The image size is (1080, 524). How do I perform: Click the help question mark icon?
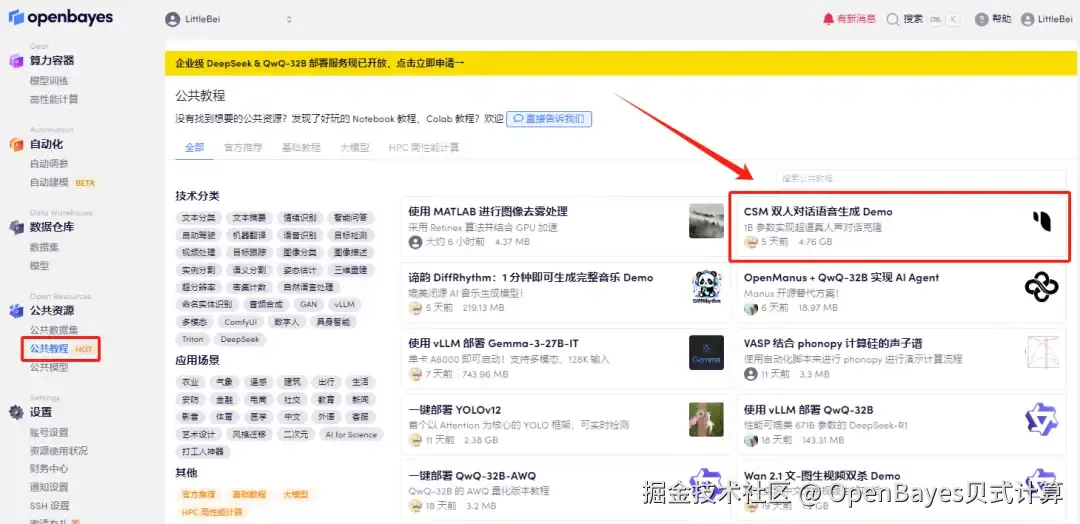pos(982,19)
